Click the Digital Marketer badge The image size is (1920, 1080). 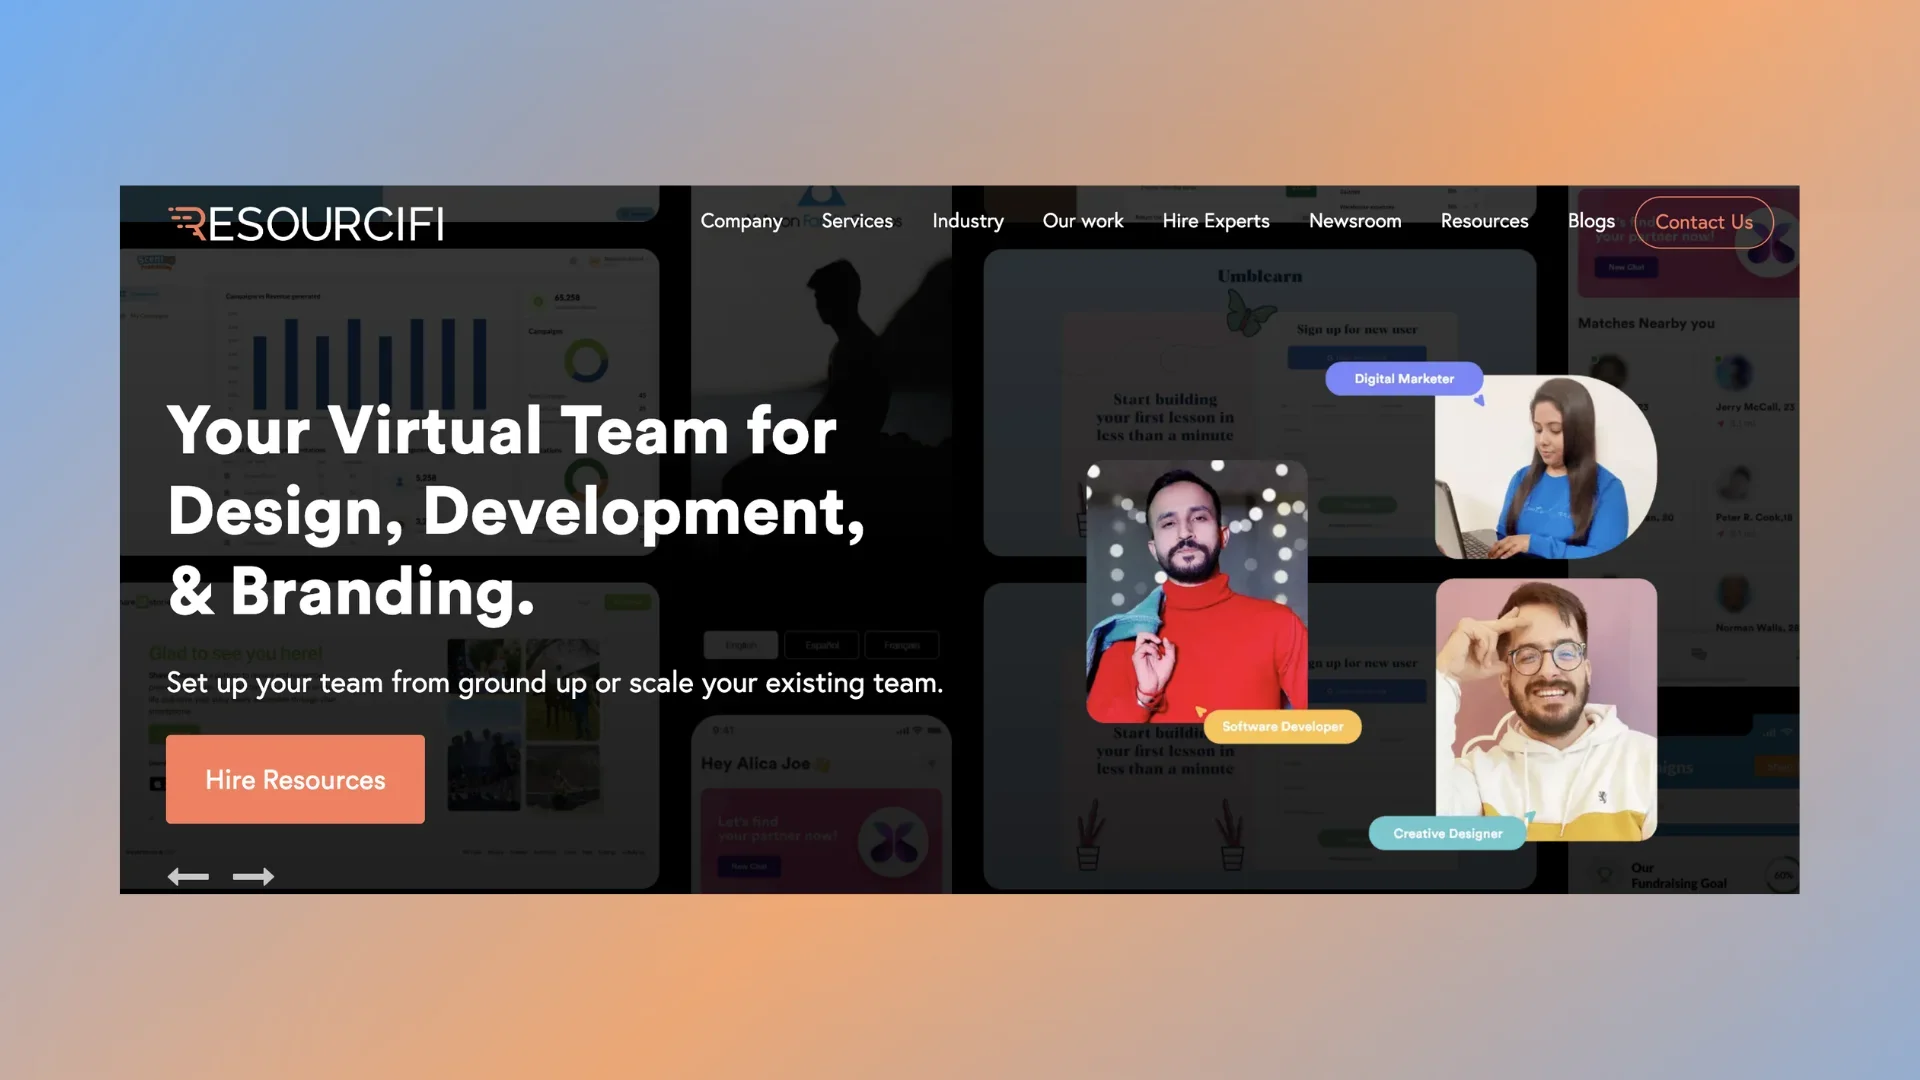pos(1403,379)
